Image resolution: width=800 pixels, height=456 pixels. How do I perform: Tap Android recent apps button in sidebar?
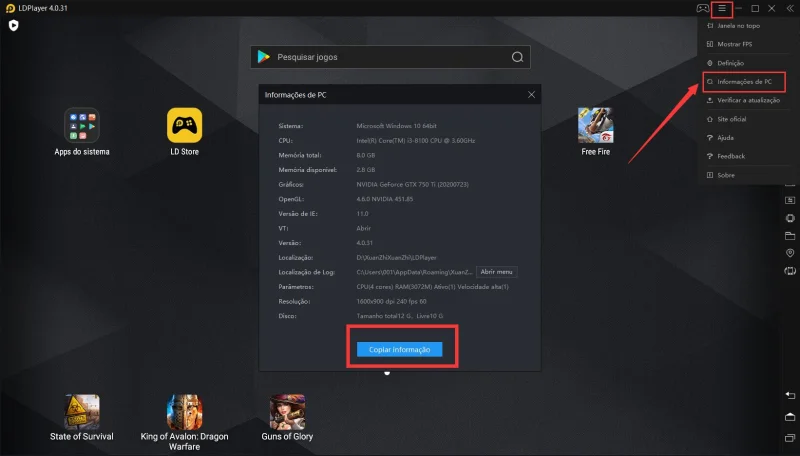click(790, 438)
